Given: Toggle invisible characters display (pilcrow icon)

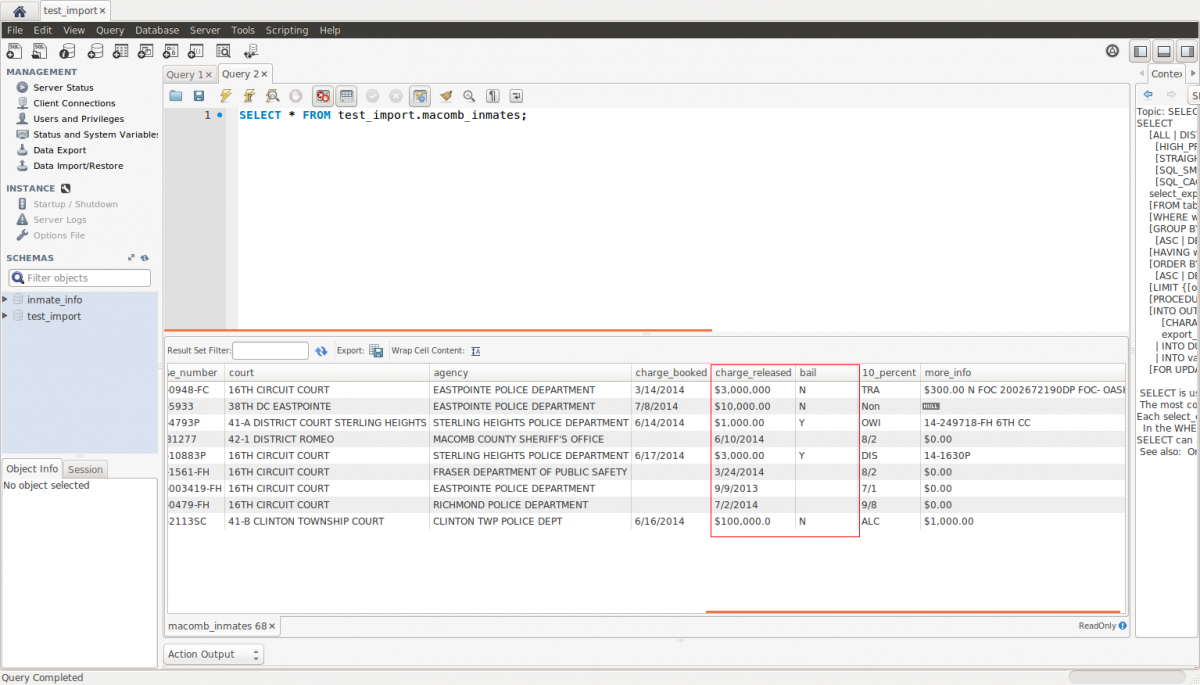Looking at the screenshot, I should pos(493,96).
